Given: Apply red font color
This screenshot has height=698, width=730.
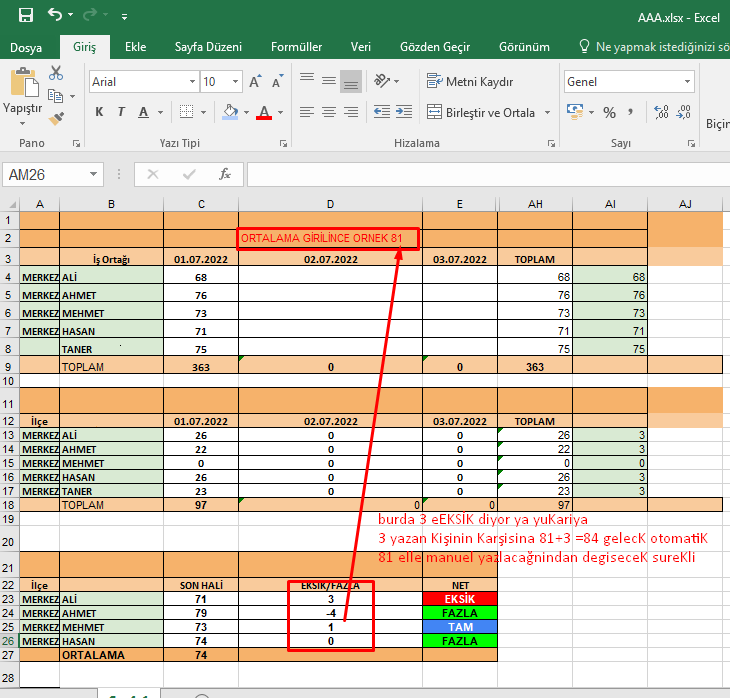Looking at the screenshot, I should click(264, 112).
